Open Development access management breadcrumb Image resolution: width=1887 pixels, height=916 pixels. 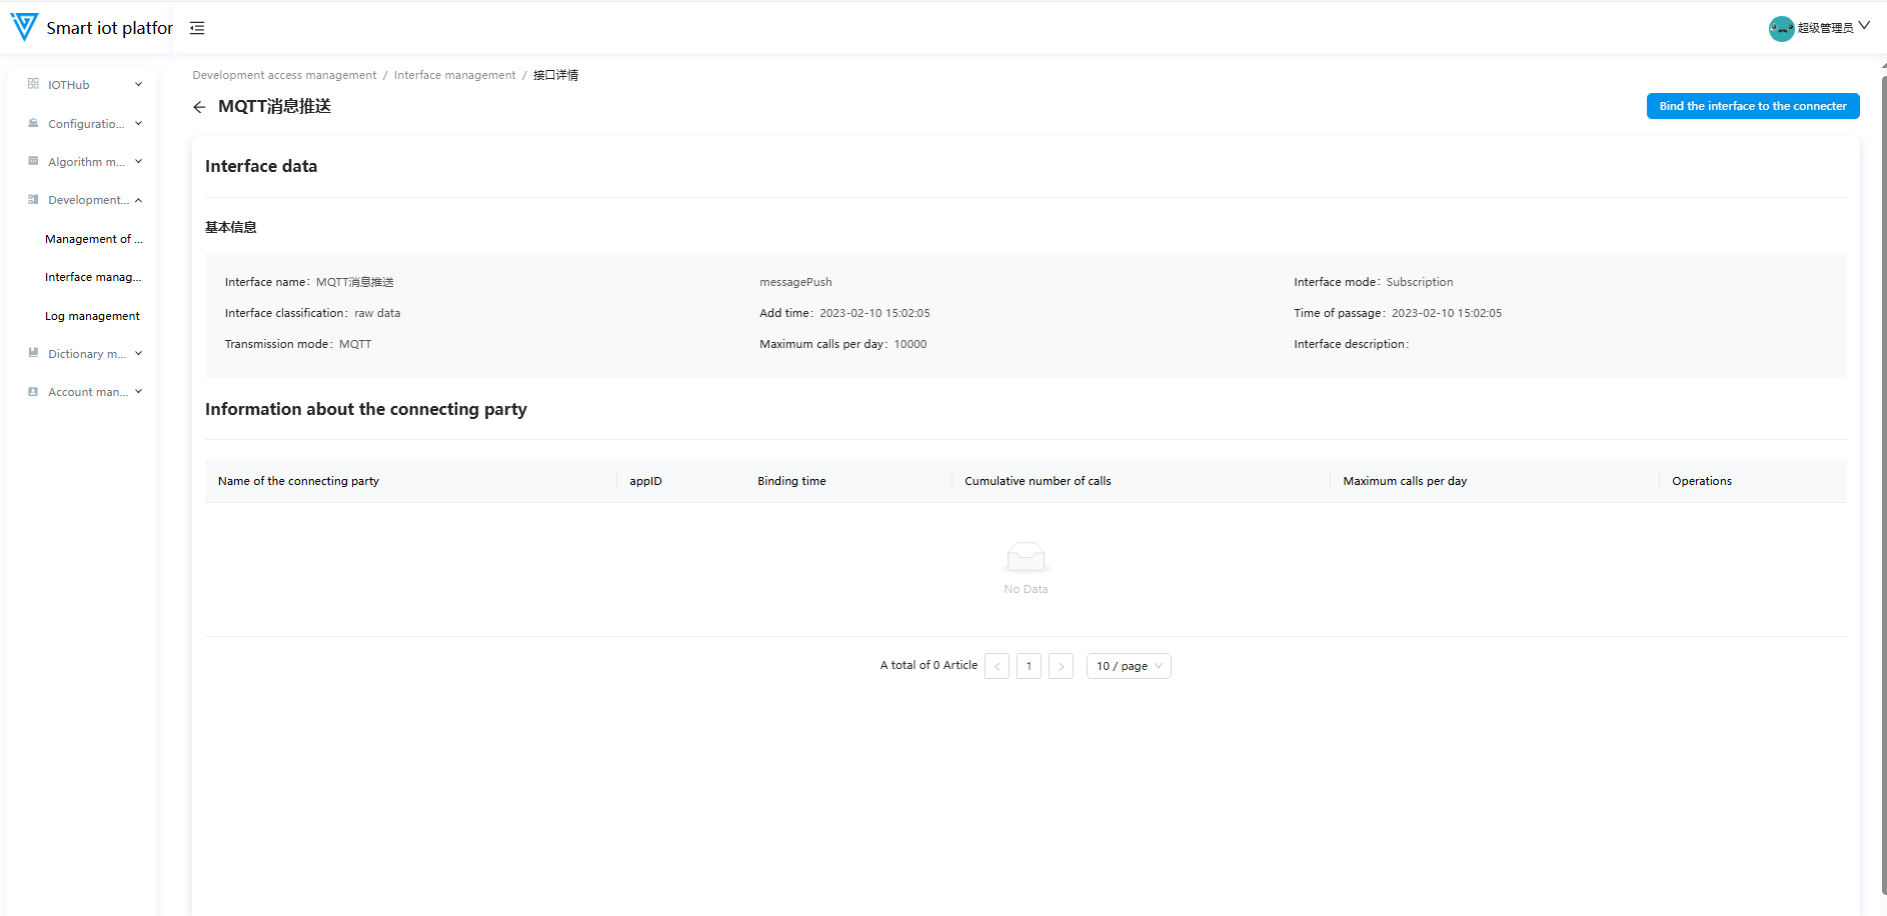(284, 75)
